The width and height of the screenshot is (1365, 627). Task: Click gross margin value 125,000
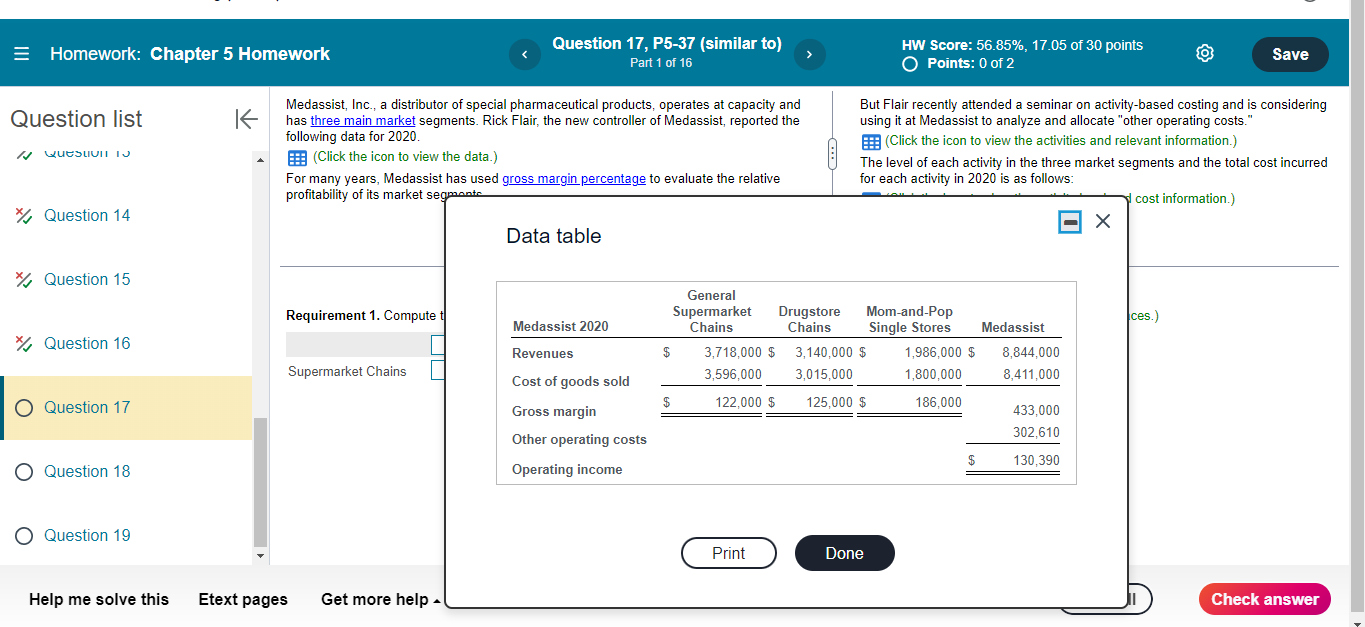[x=830, y=402]
